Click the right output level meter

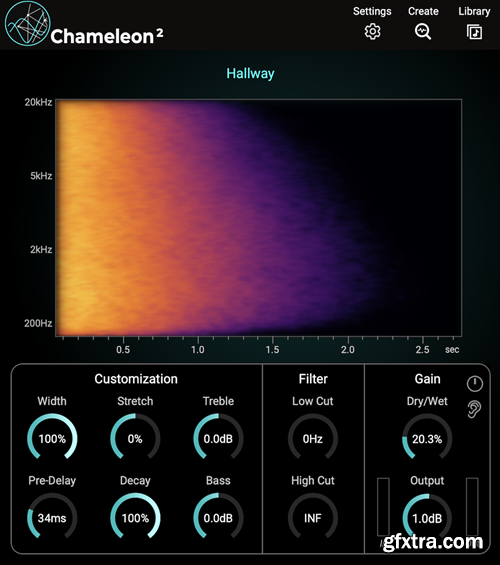(x=472, y=507)
